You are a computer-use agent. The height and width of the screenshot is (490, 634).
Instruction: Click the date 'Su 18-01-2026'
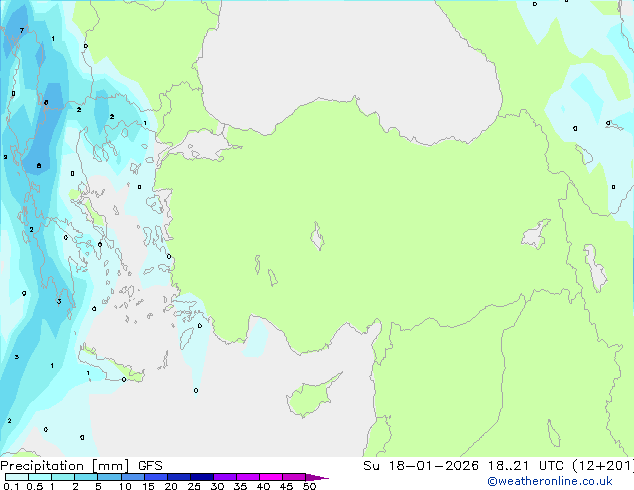tap(421, 466)
